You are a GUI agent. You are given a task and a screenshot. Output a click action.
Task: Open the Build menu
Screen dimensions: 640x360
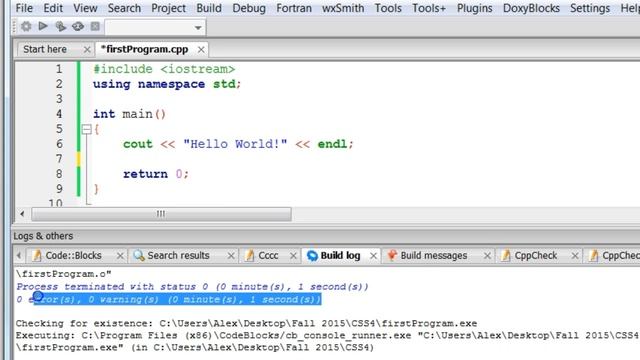coord(209,8)
